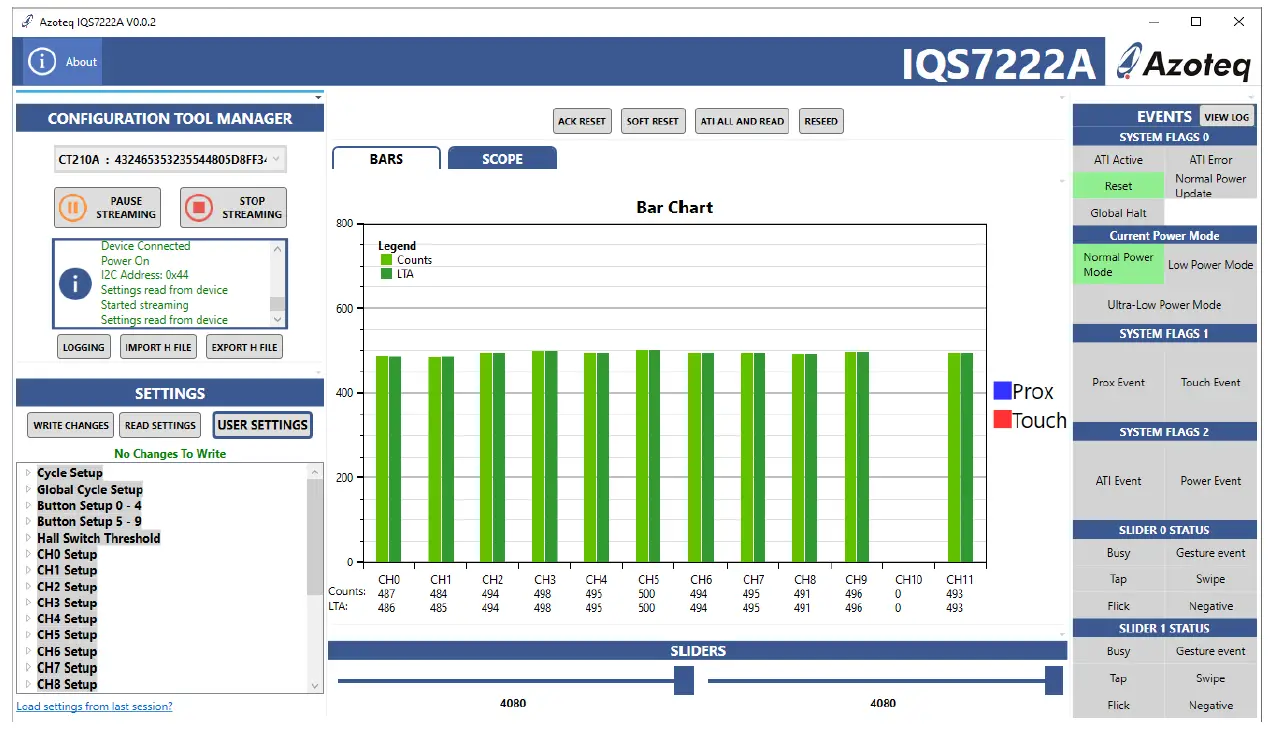Toggle the USER SETTINGS mode
The image size is (1274, 732).
click(x=262, y=424)
